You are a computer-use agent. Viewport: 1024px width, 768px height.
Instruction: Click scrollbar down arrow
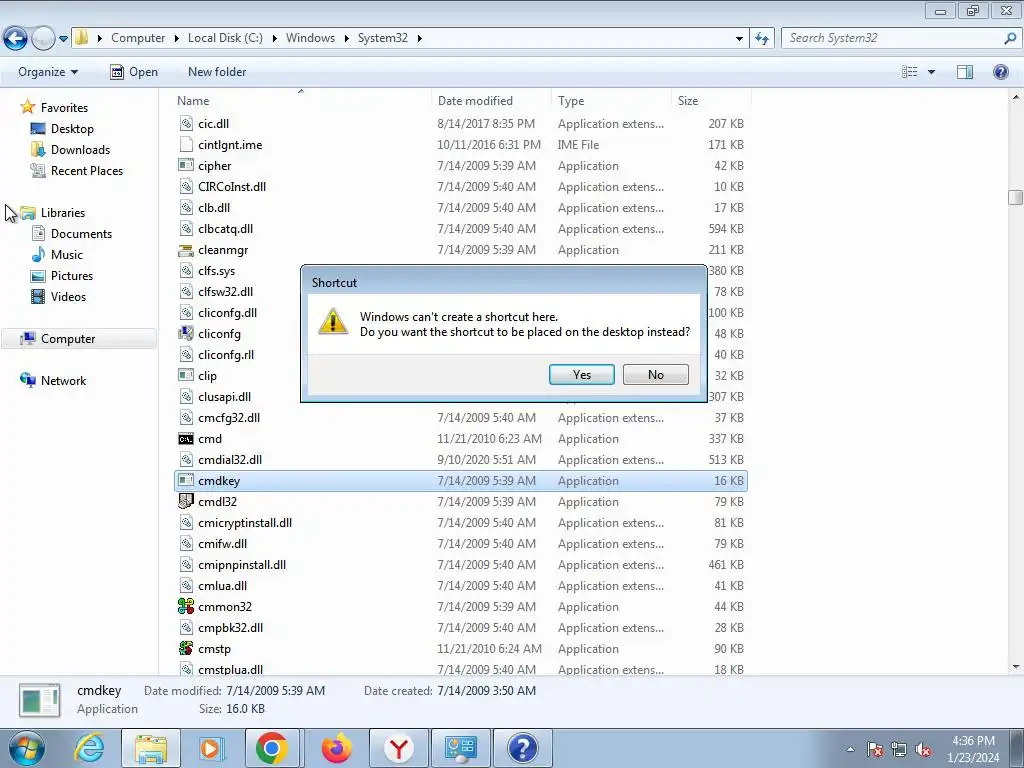click(1015, 667)
